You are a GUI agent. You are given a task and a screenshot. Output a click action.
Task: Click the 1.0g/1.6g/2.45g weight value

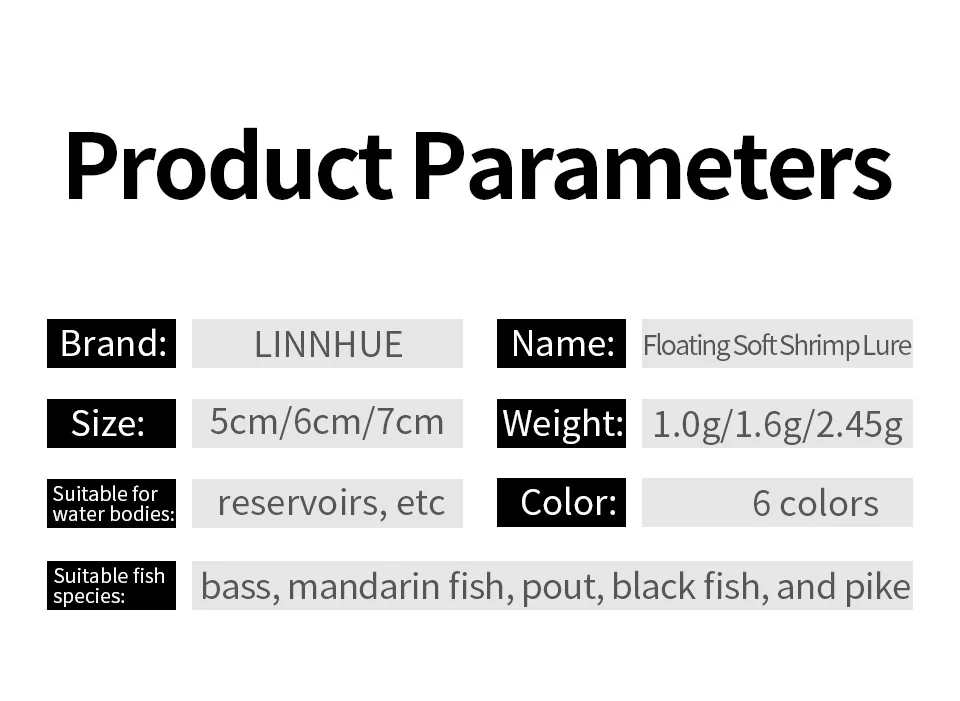pyautogui.click(x=777, y=424)
